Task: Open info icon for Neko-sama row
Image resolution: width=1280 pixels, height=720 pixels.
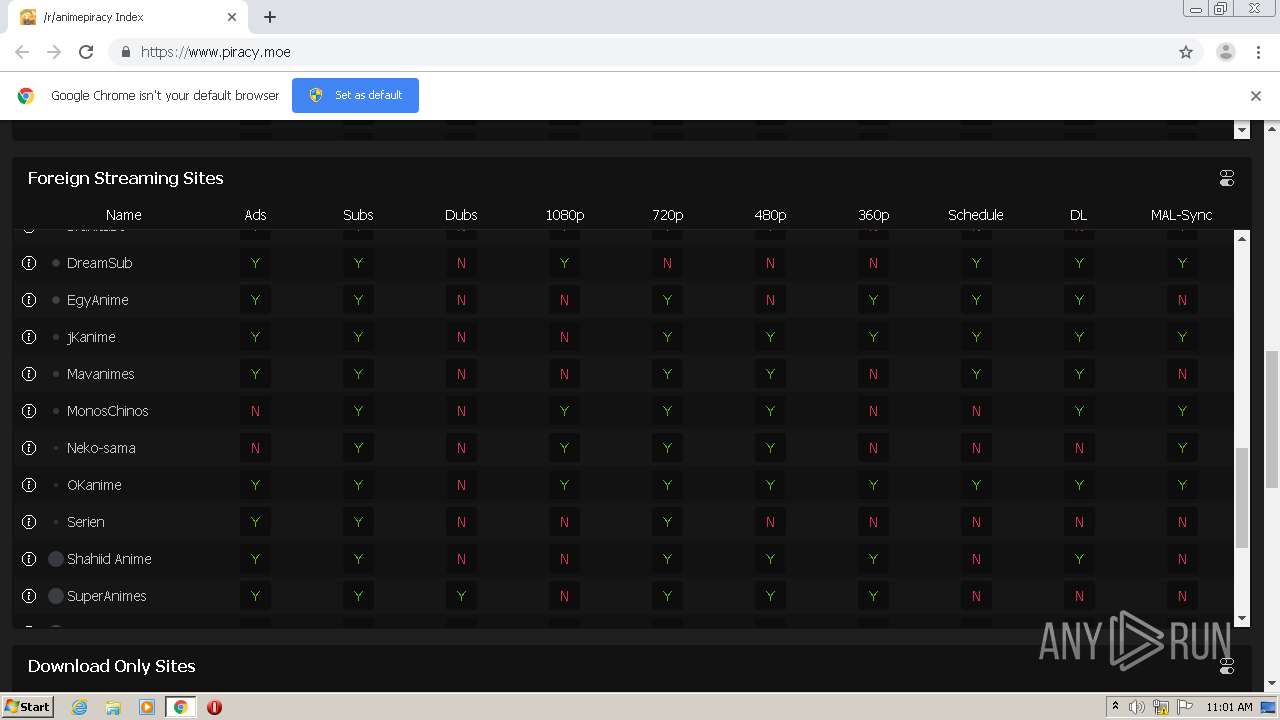Action: pos(29,448)
